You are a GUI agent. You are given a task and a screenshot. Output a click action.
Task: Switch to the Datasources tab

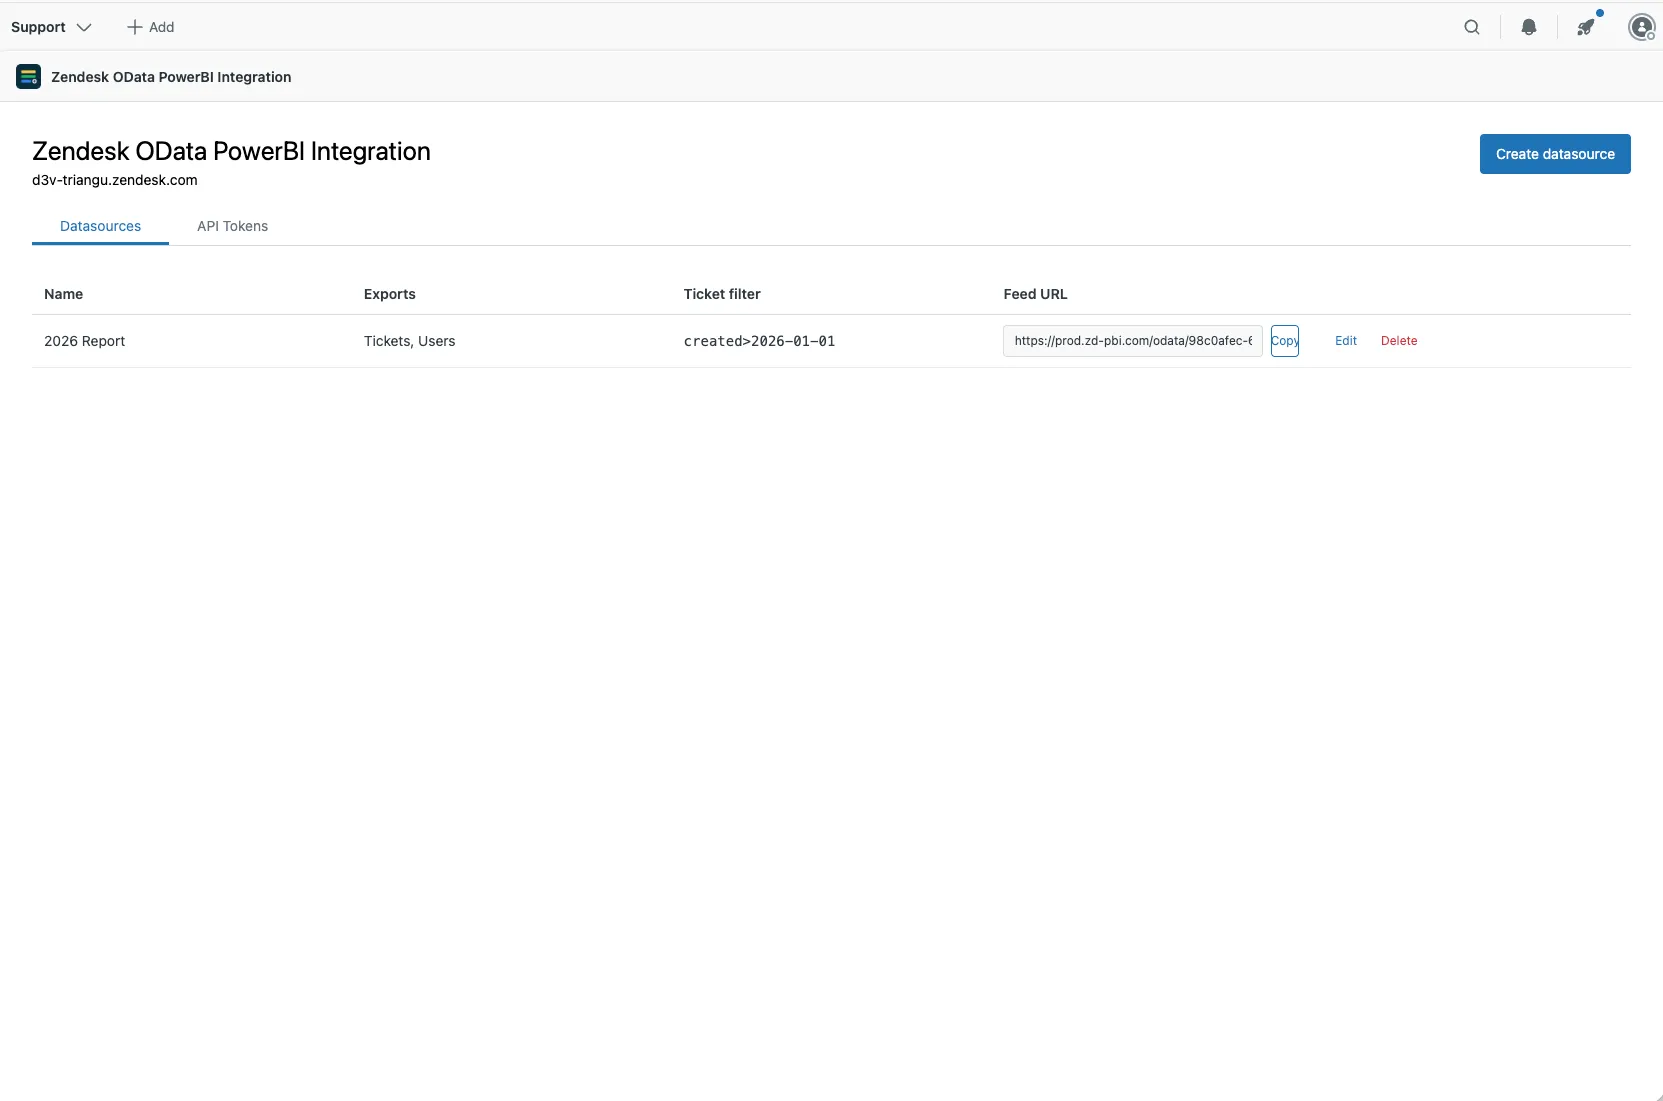pyautogui.click(x=100, y=226)
